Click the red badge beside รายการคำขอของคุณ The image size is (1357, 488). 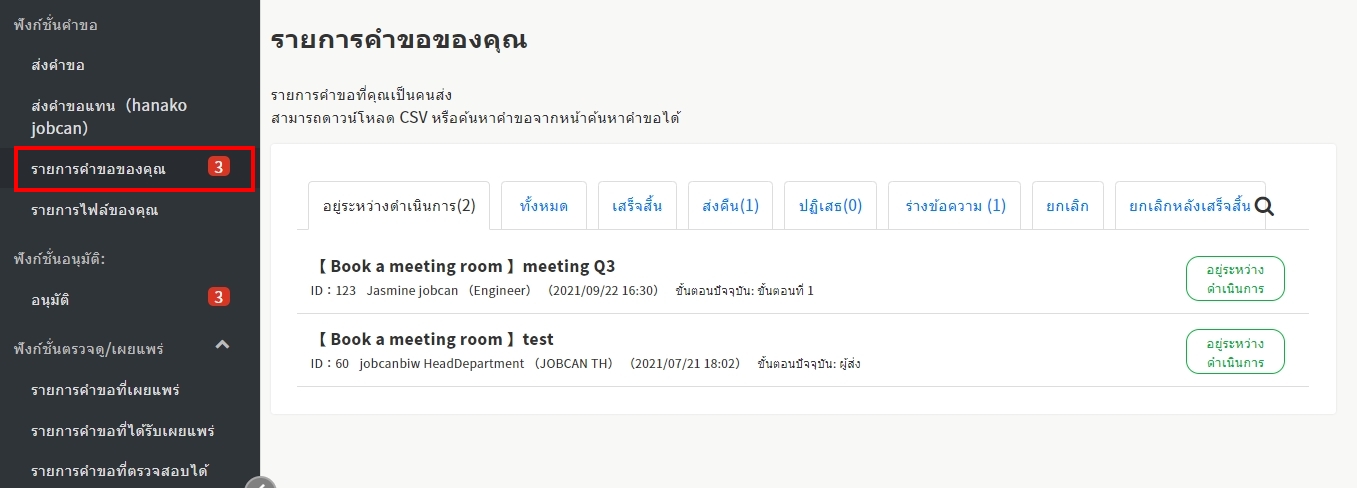pyautogui.click(x=219, y=167)
